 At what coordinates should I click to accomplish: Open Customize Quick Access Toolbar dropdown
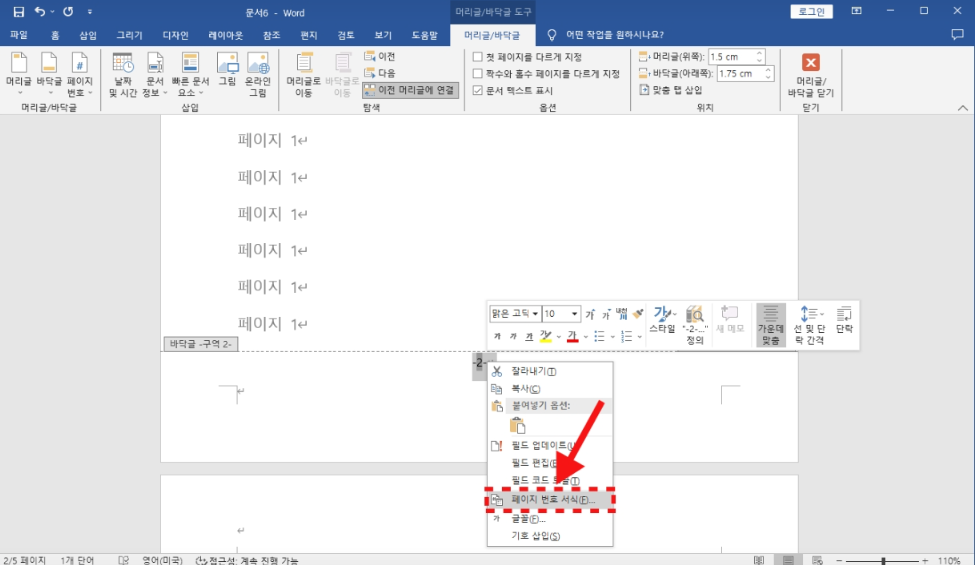click(x=90, y=12)
